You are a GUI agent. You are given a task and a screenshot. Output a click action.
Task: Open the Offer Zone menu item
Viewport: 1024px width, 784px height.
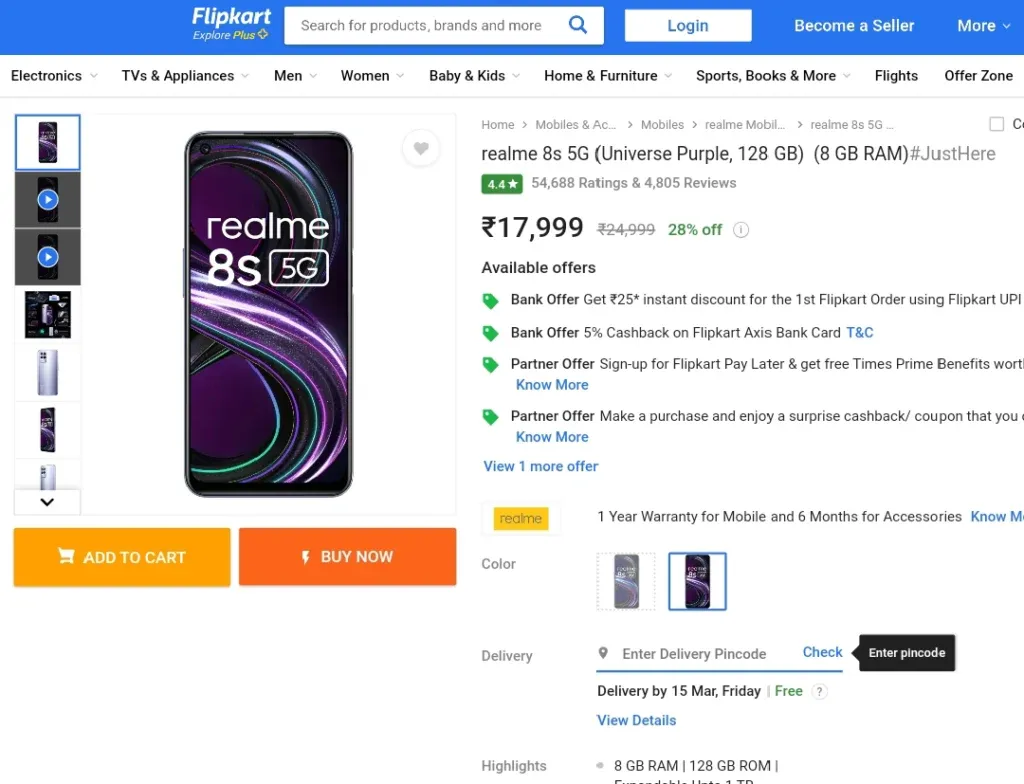click(x=978, y=76)
